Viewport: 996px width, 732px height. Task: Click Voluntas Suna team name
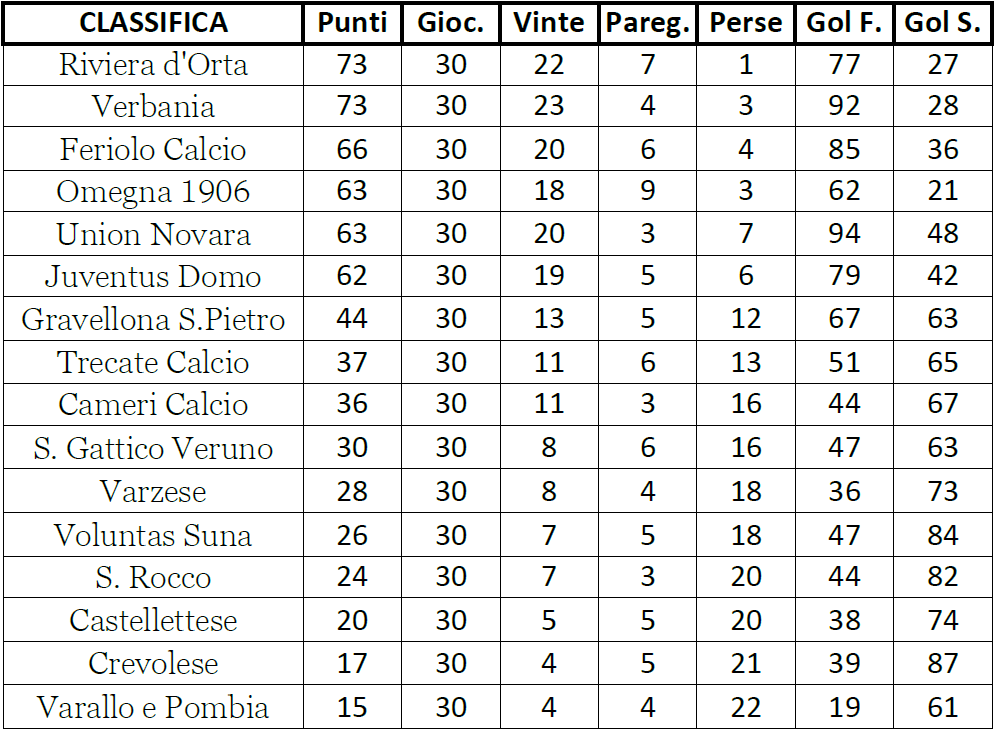pyautogui.click(x=153, y=535)
